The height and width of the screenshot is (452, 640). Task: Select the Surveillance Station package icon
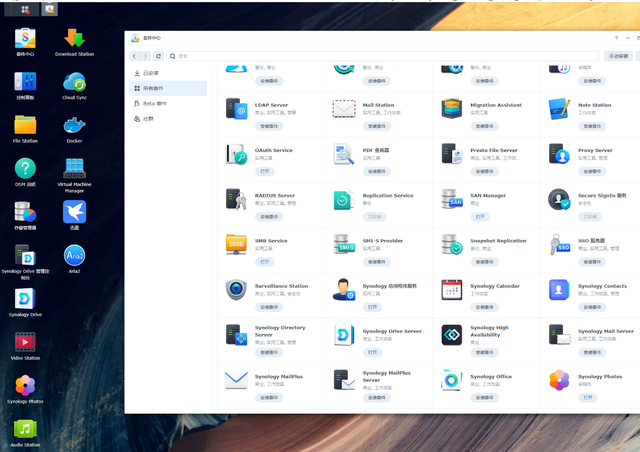[x=236, y=290]
